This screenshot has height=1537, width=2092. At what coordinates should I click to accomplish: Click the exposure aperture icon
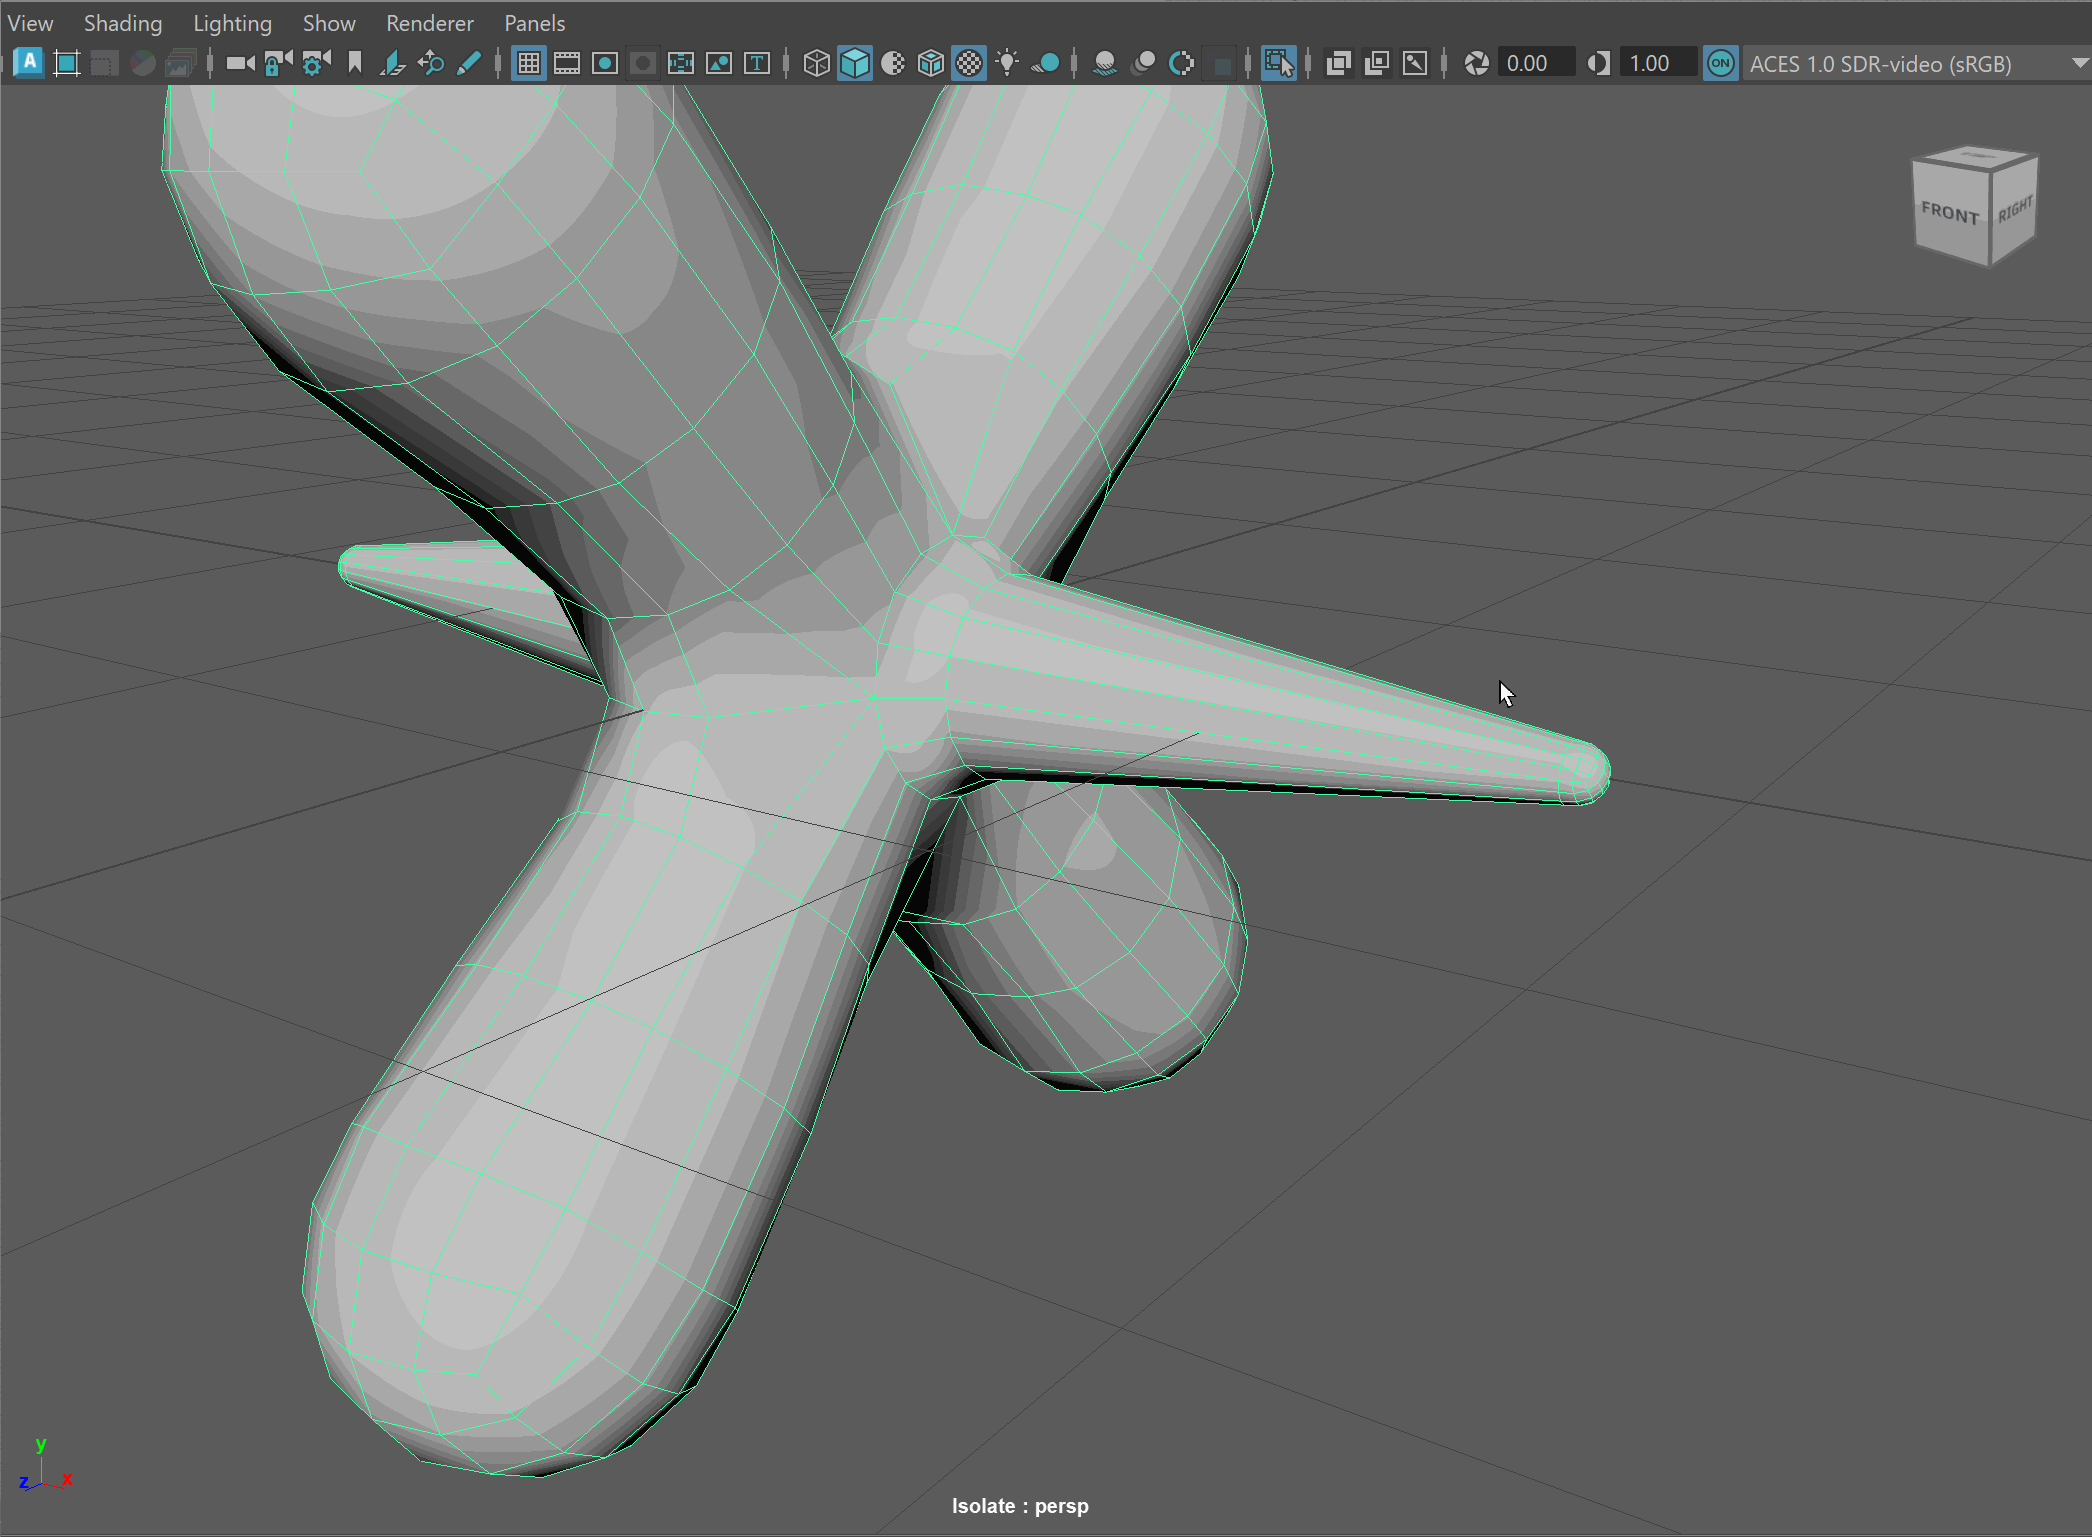tap(1476, 63)
